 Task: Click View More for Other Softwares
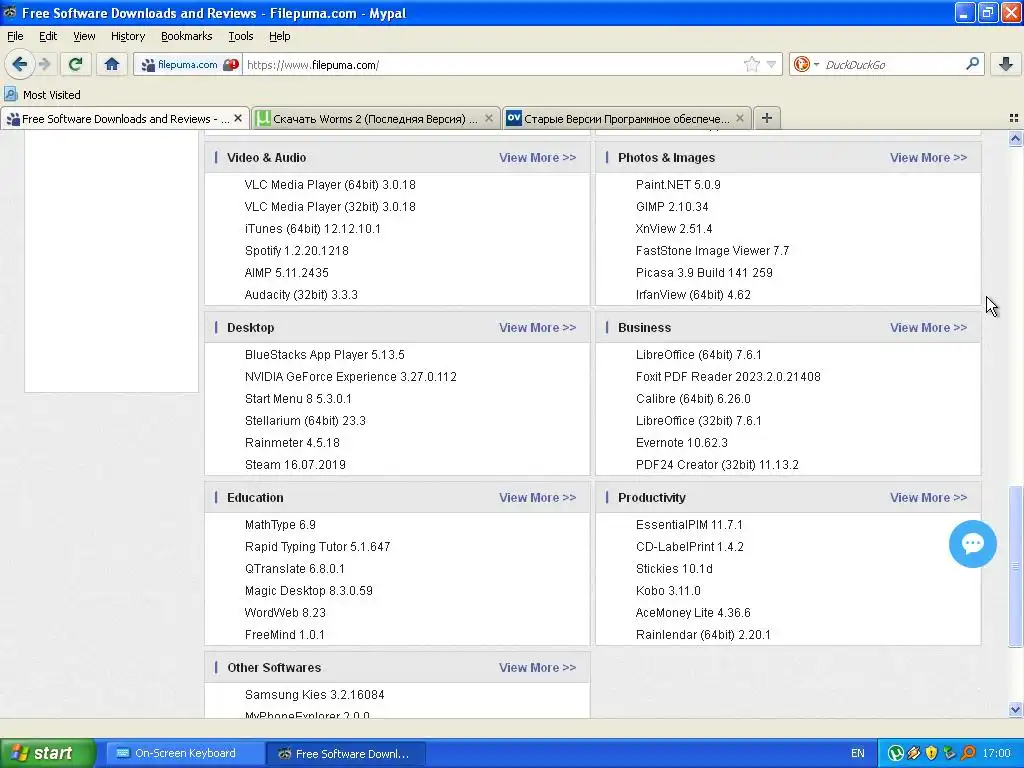tap(537, 667)
